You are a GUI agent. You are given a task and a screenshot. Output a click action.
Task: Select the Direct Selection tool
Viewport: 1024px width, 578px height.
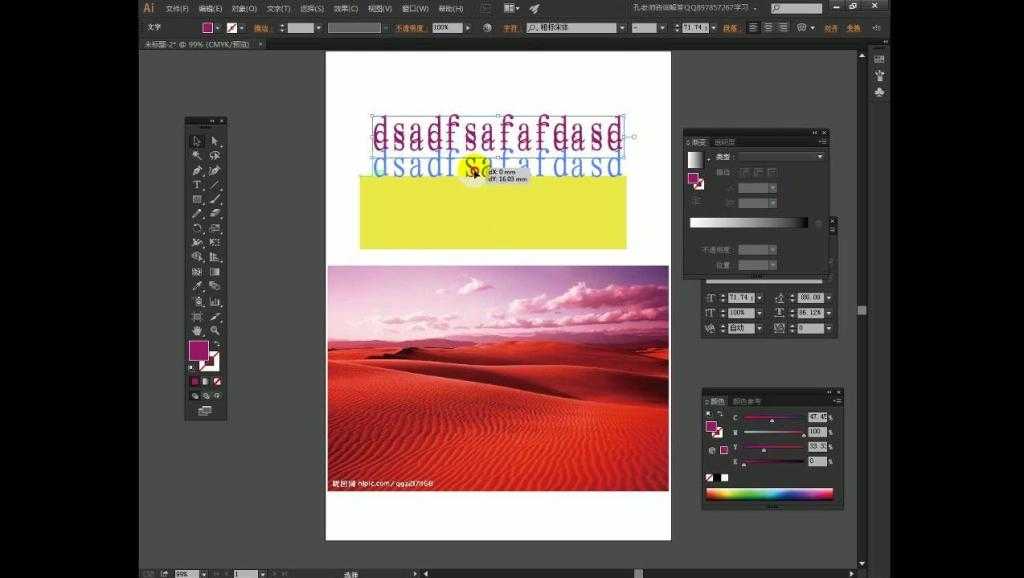(215, 141)
